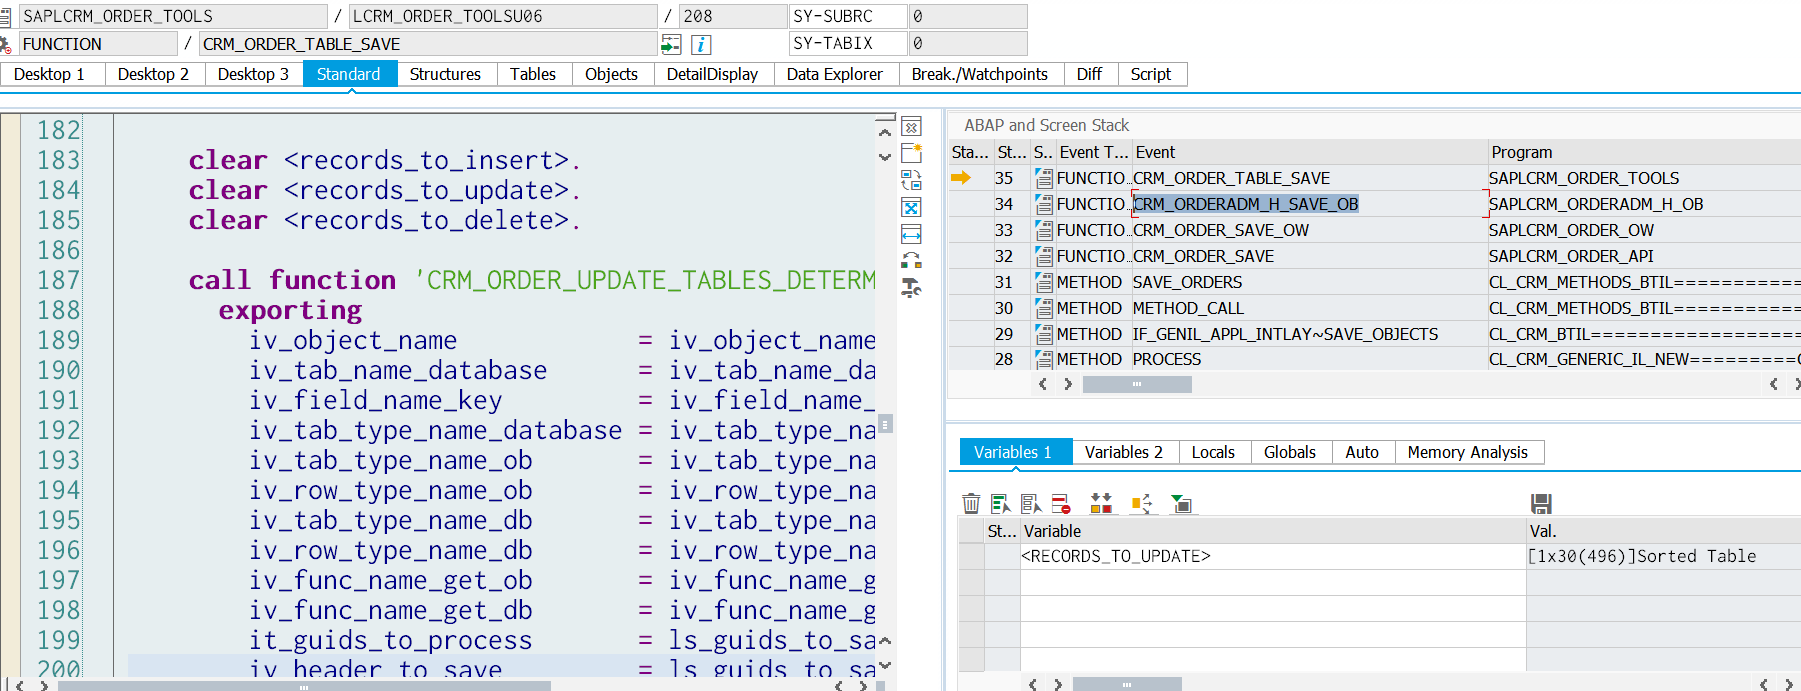1801x691 pixels.
Task: Click the maximize horizontally icon
Action: [911, 234]
